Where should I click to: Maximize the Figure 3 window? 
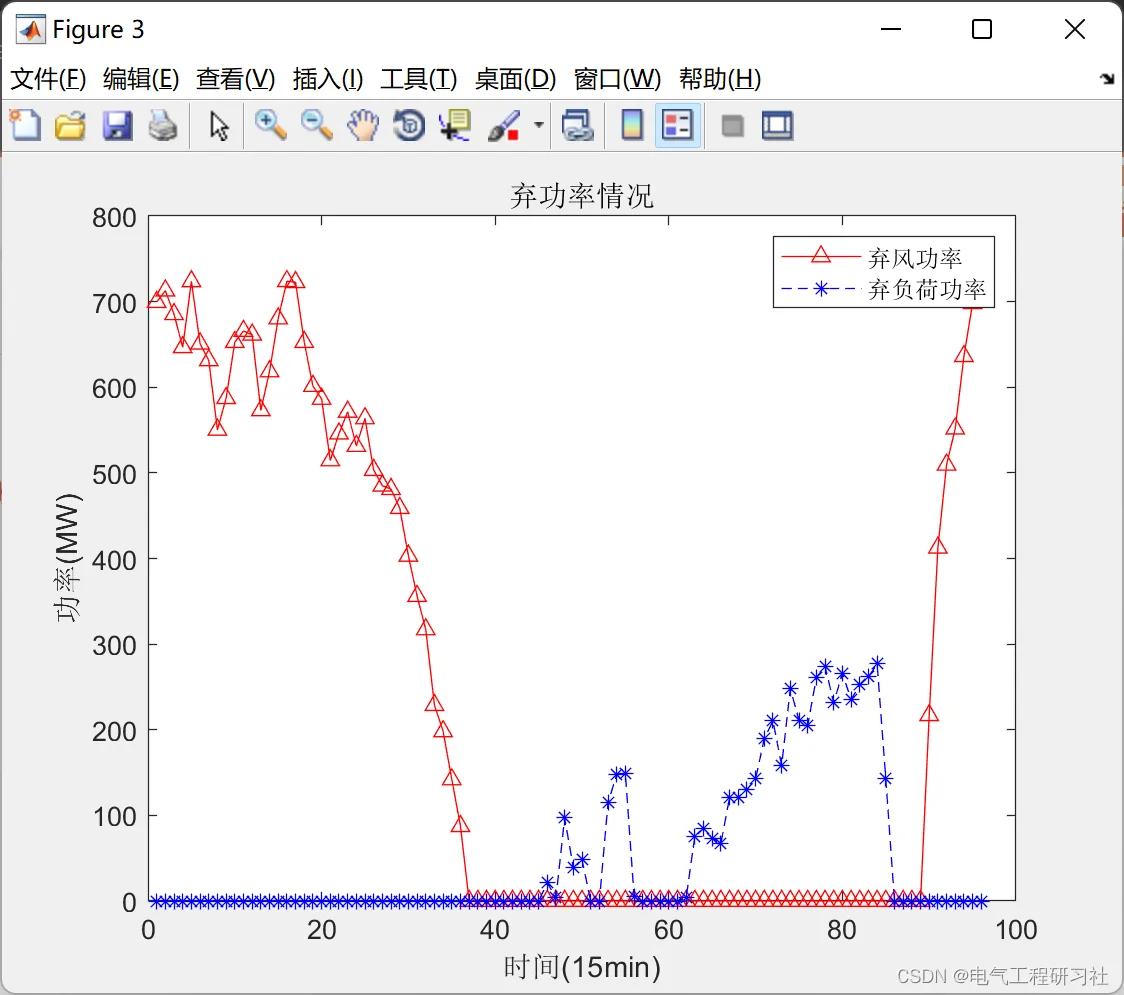click(x=981, y=29)
